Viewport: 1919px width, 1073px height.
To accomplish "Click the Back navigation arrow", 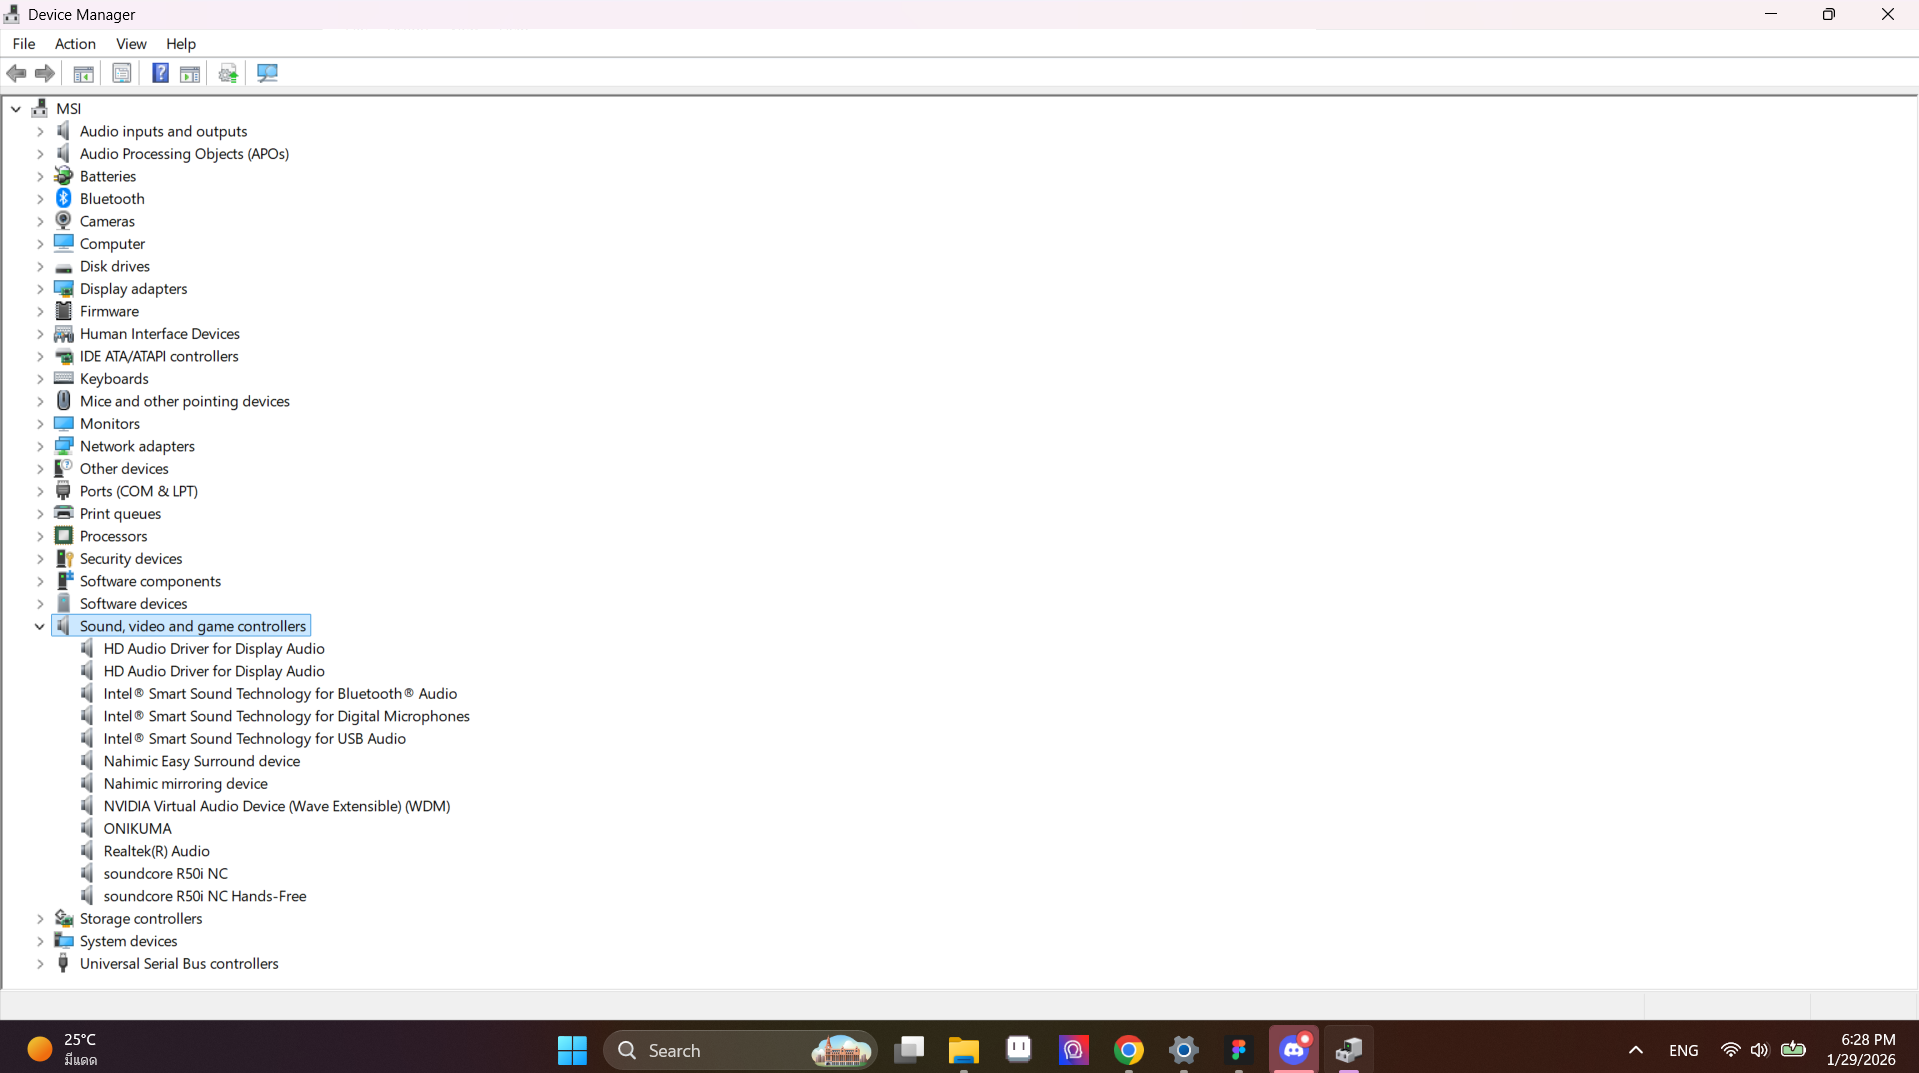I will [16, 73].
